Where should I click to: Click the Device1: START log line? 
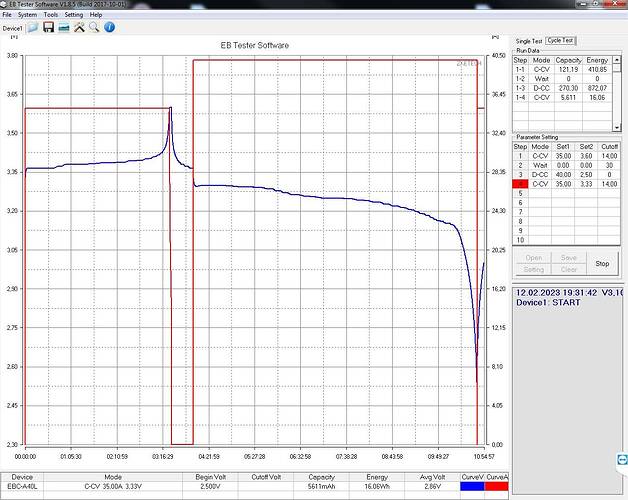548,302
